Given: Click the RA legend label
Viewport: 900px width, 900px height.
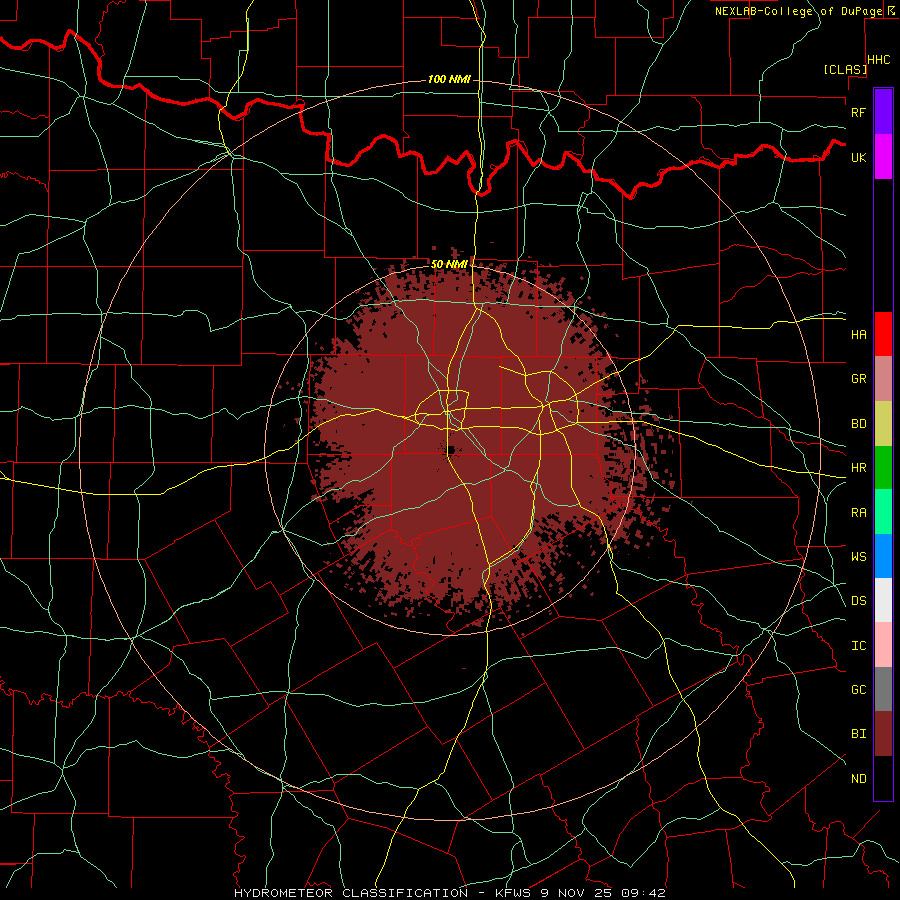Looking at the screenshot, I should (858, 513).
